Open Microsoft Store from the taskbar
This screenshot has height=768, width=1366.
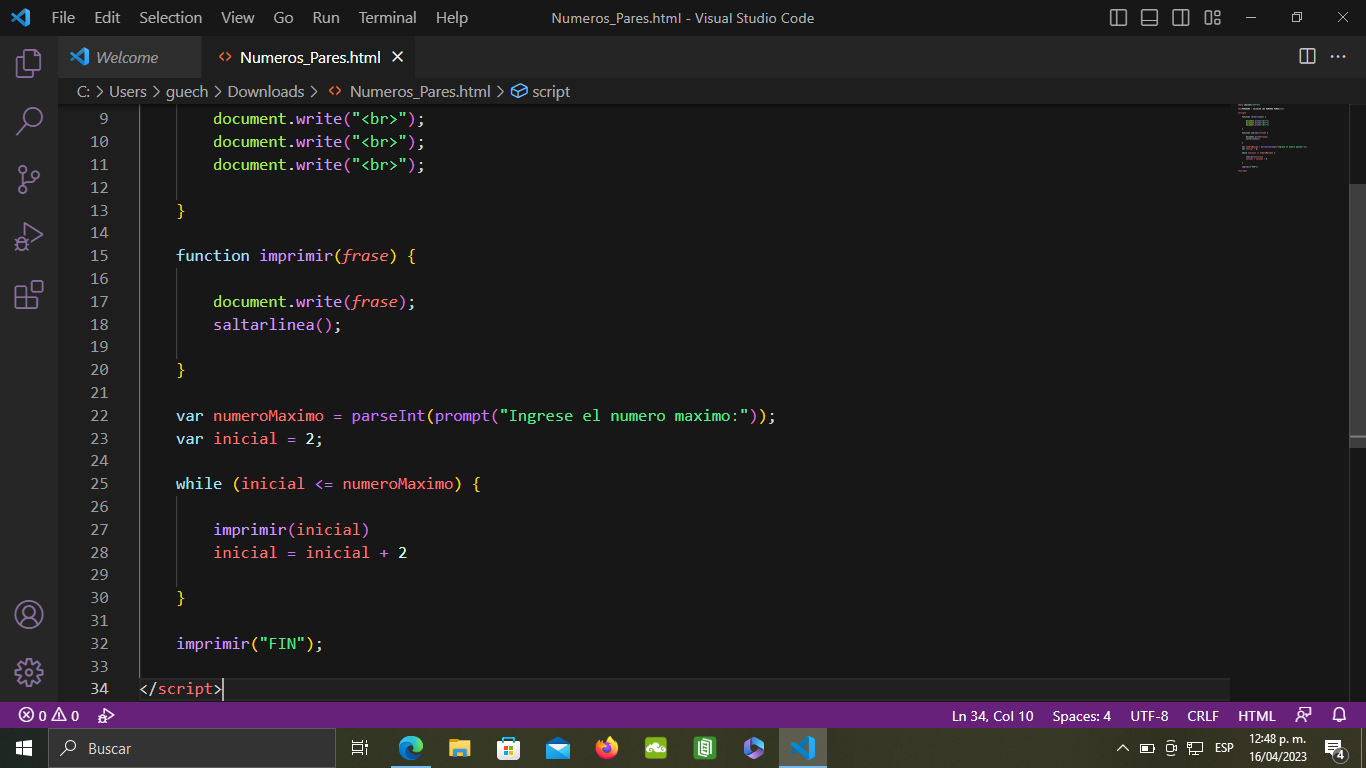pyautogui.click(x=508, y=748)
